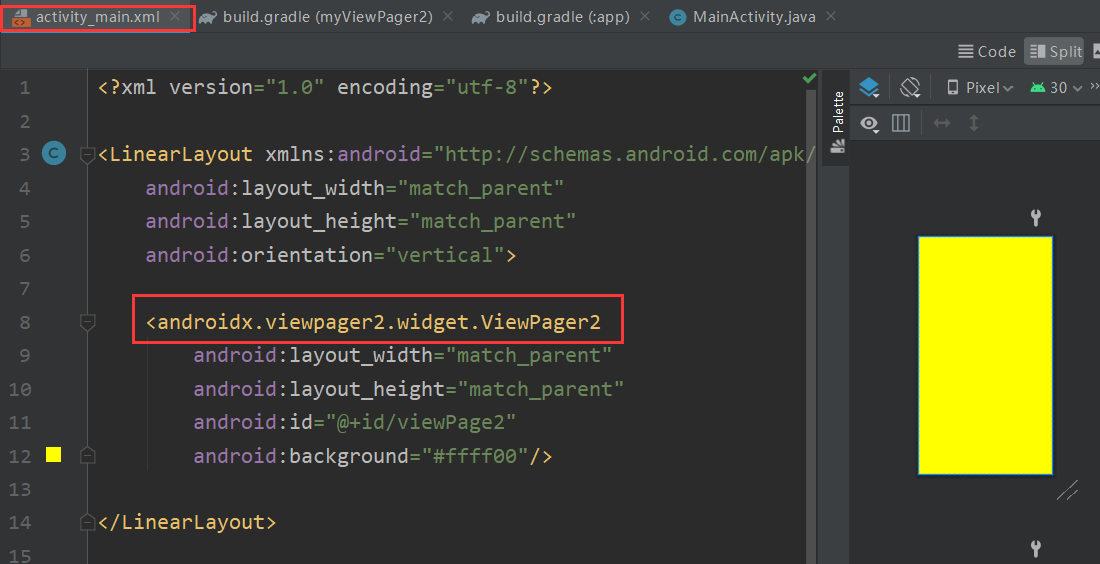Open the Palette side panel

click(x=838, y=121)
